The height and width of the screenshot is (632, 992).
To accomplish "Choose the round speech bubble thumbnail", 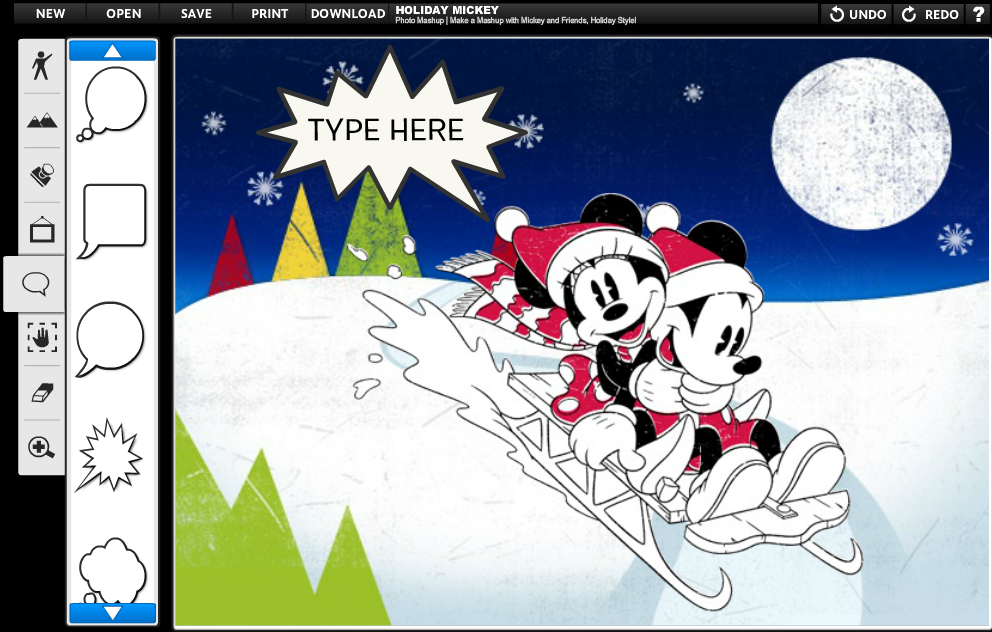I will click(x=111, y=340).
